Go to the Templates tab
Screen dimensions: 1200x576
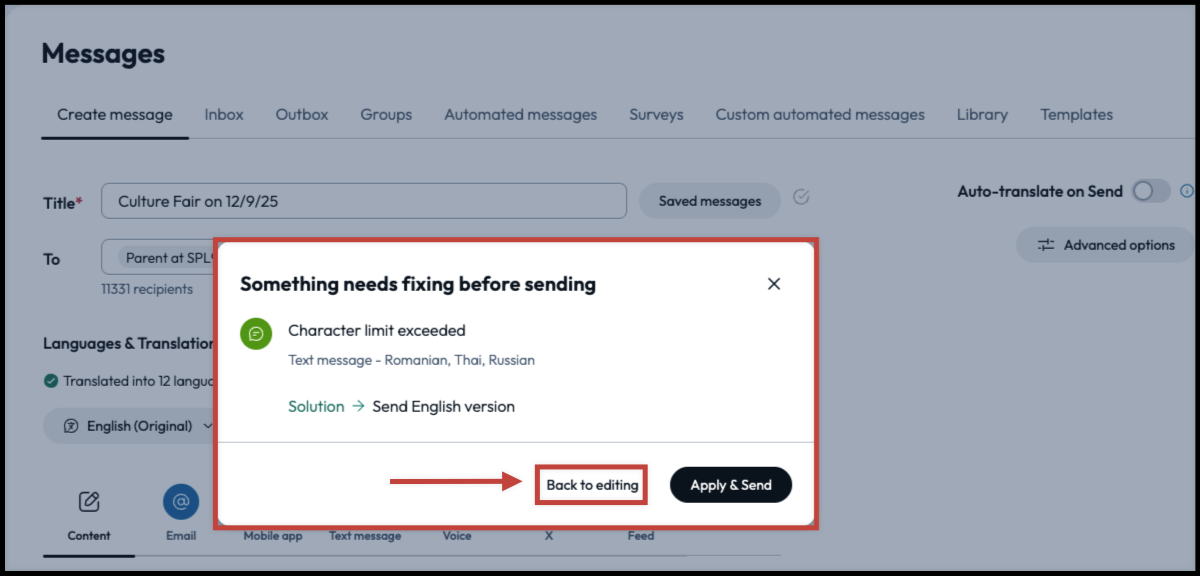tap(1076, 115)
